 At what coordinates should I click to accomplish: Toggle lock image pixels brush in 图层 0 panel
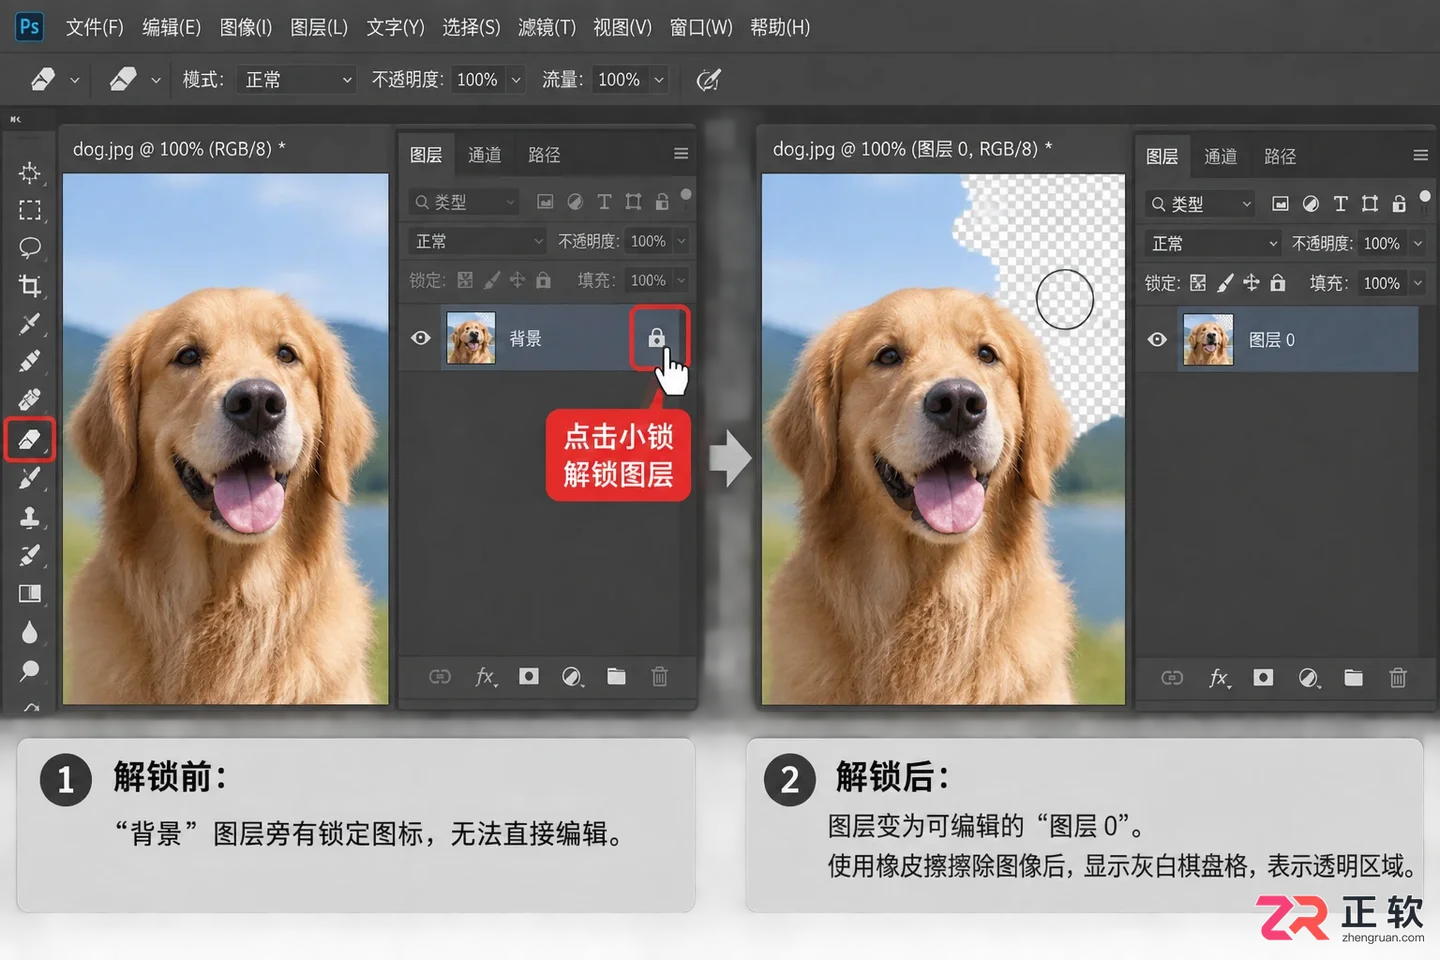(x=1225, y=283)
